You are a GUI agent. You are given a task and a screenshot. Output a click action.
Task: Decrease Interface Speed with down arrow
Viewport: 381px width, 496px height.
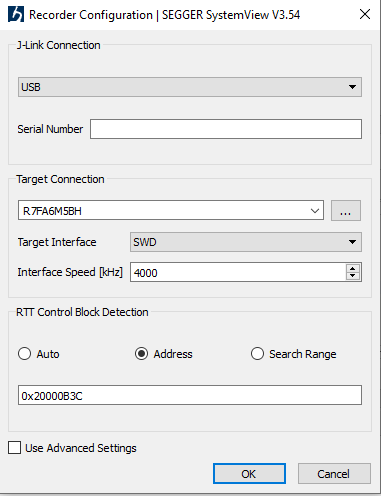pyautogui.click(x=353, y=276)
